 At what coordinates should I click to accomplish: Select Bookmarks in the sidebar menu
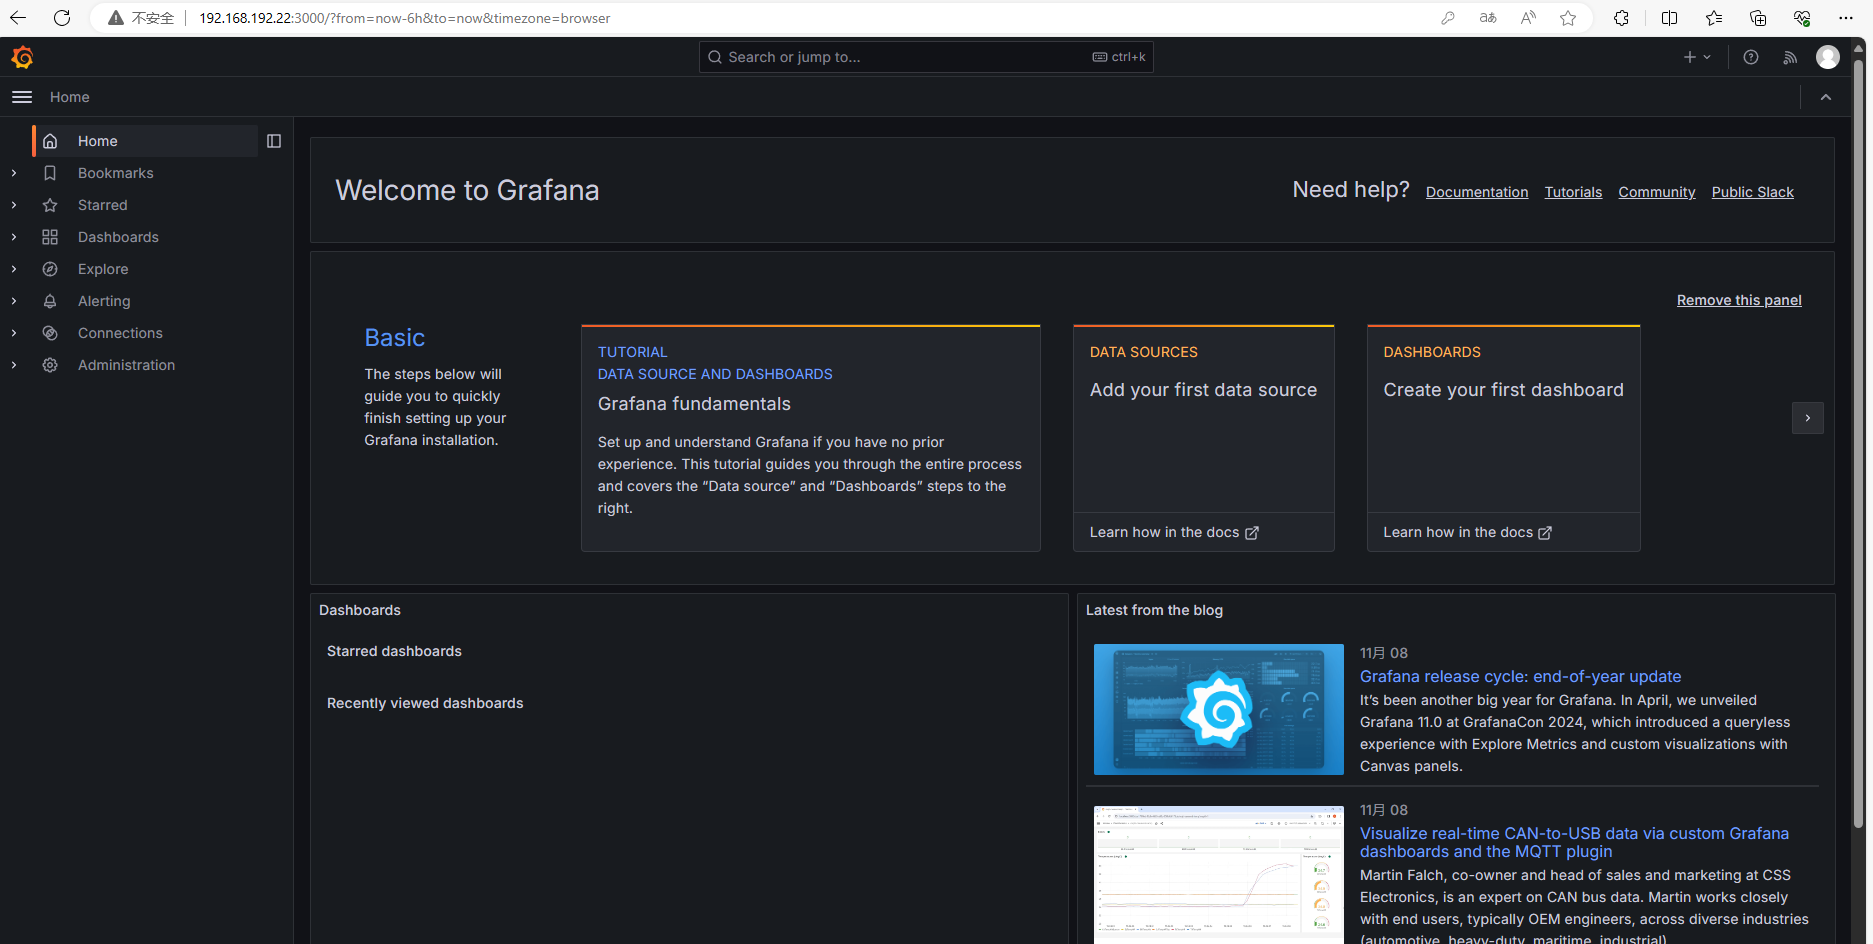point(116,173)
